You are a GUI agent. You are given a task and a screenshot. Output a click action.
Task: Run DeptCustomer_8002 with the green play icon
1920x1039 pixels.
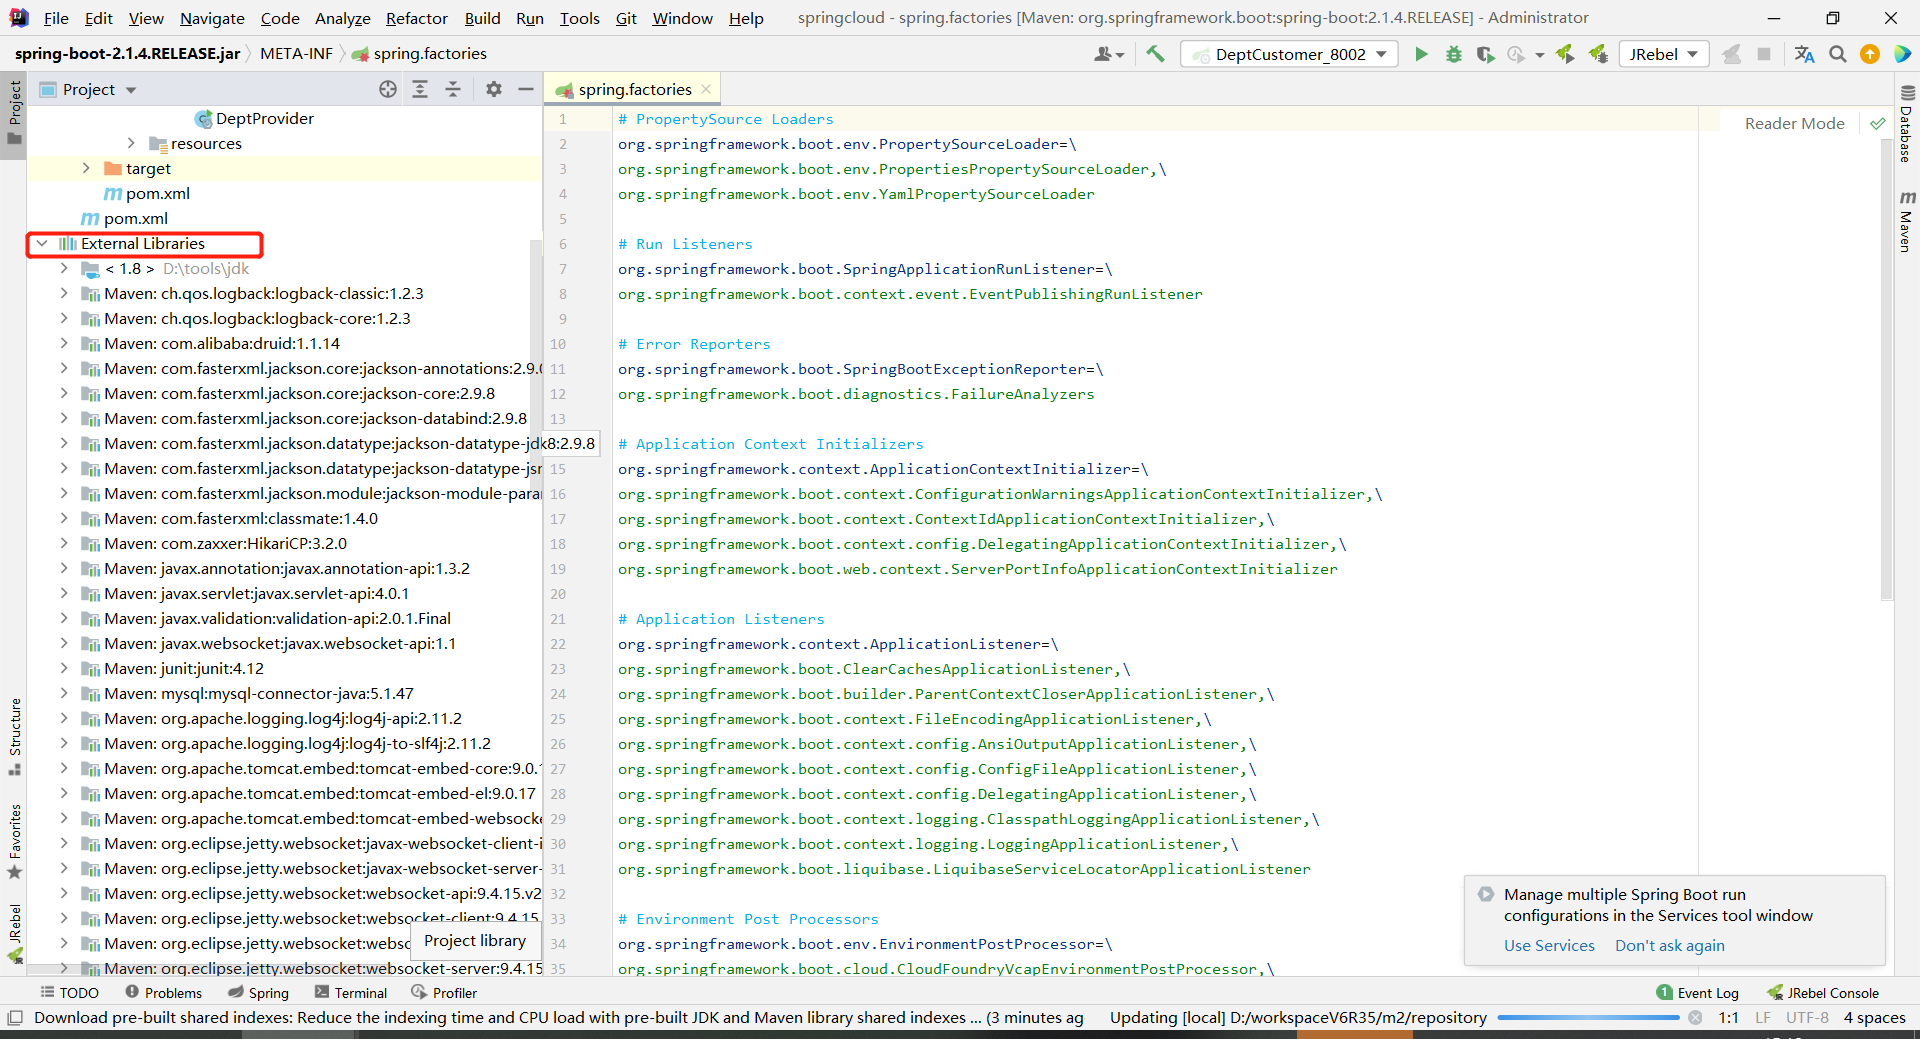pyautogui.click(x=1421, y=54)
